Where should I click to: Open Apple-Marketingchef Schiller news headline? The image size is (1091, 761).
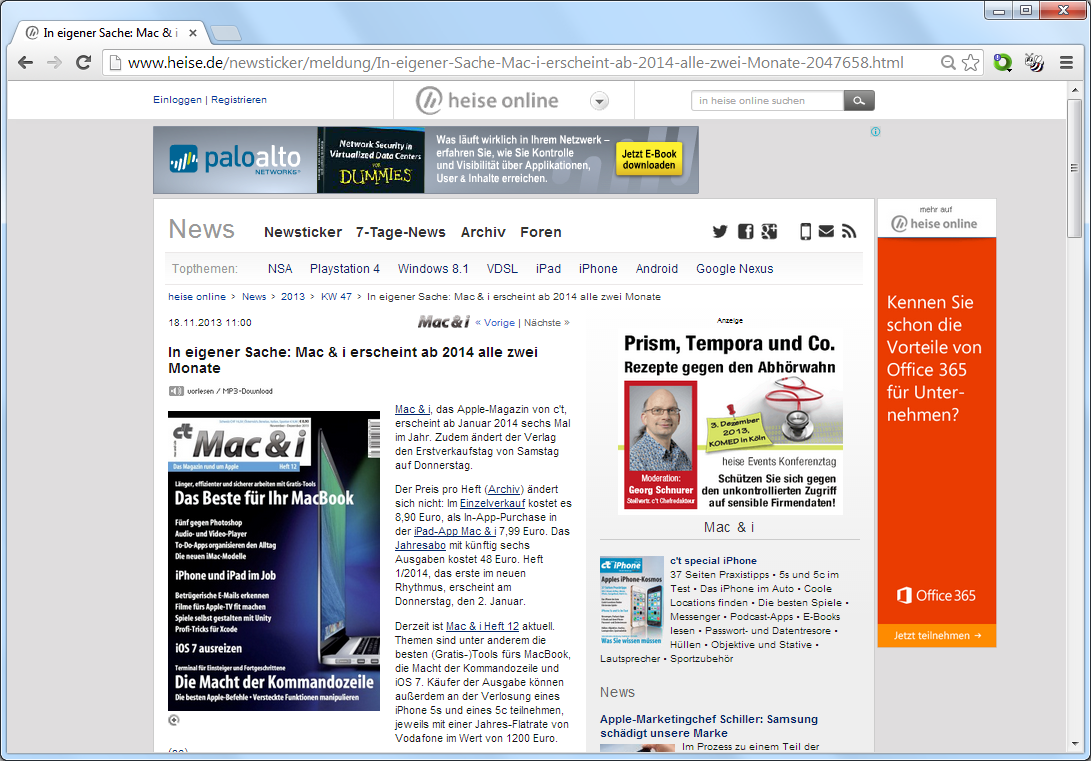(x=709, y=726)
